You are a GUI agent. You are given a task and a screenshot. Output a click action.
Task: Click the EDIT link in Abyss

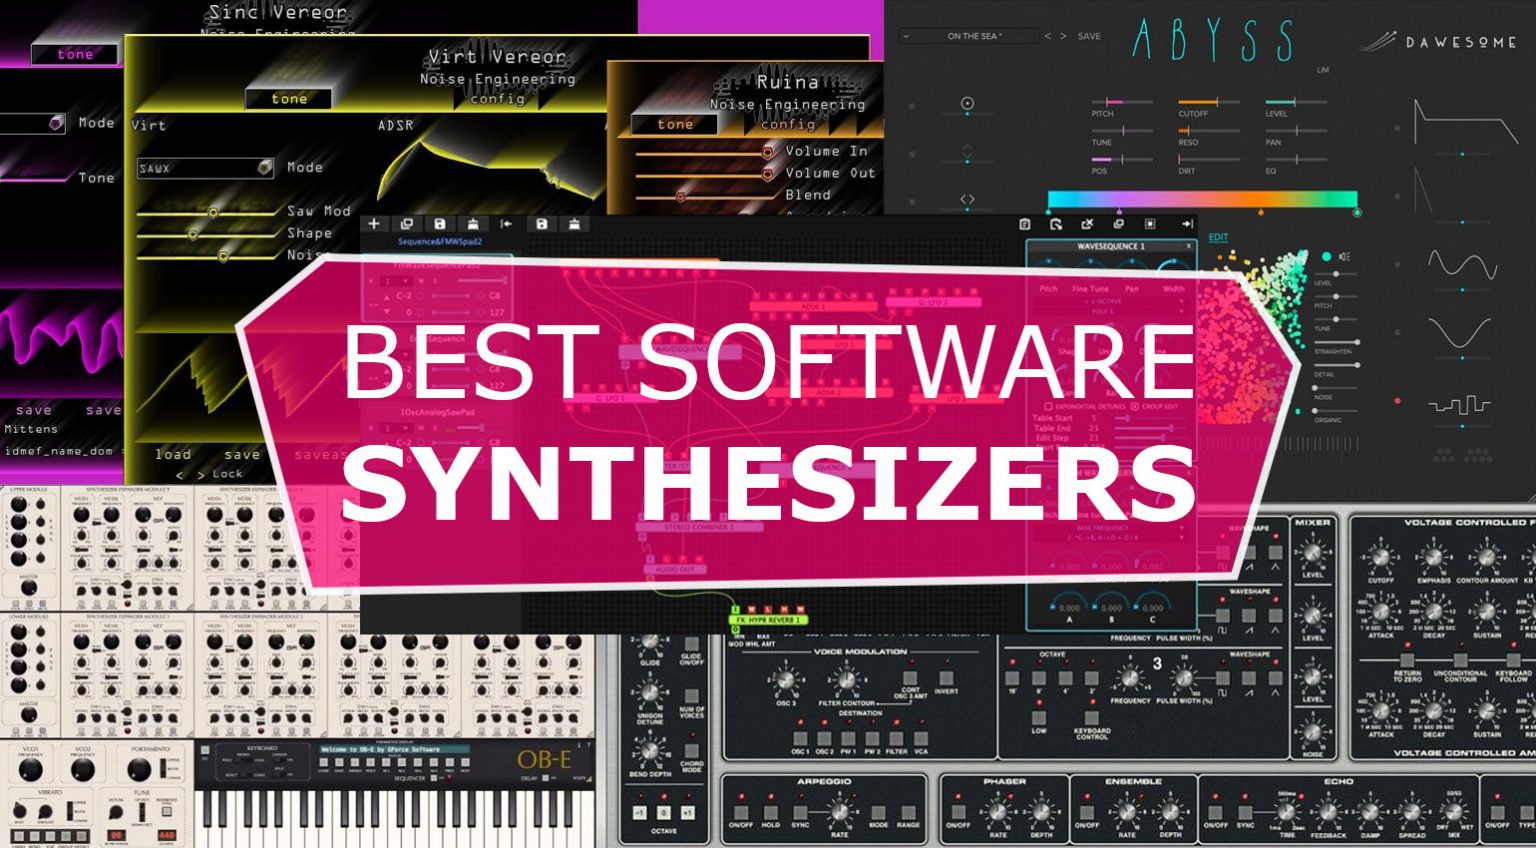coord(1217,237)
